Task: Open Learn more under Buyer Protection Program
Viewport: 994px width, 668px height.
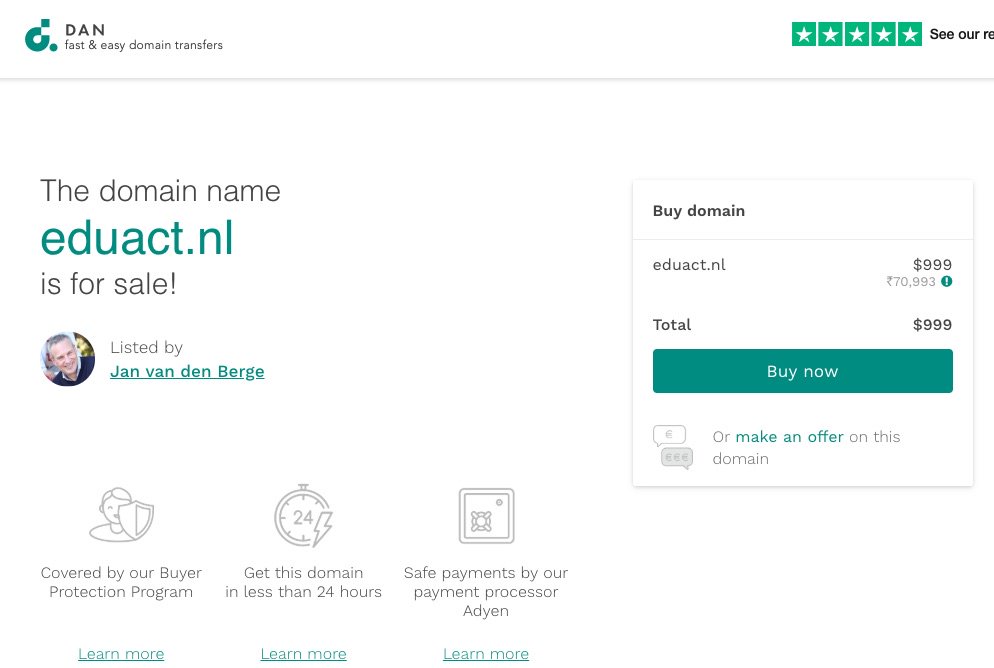Action: [x=121, y=653]
